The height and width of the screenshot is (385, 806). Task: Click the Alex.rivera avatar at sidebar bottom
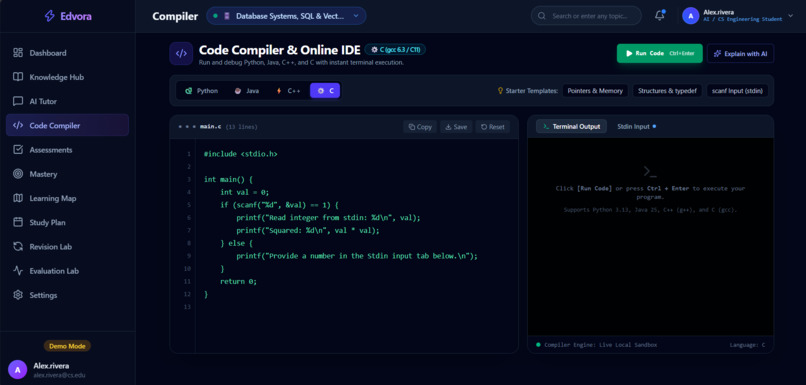coord(17,369)
